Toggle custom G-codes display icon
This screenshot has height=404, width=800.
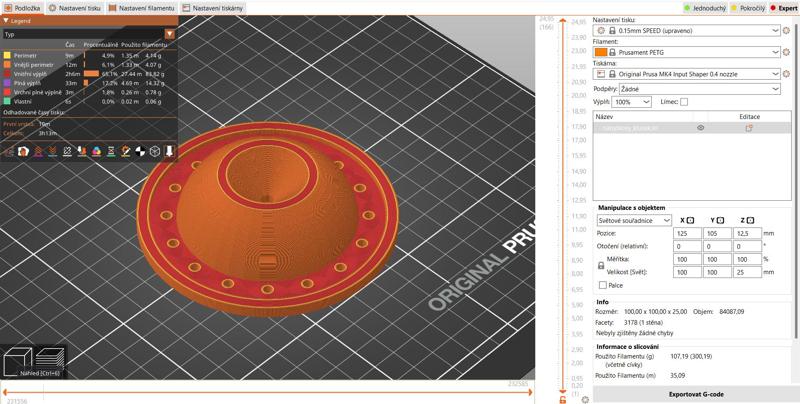[126, 152]
